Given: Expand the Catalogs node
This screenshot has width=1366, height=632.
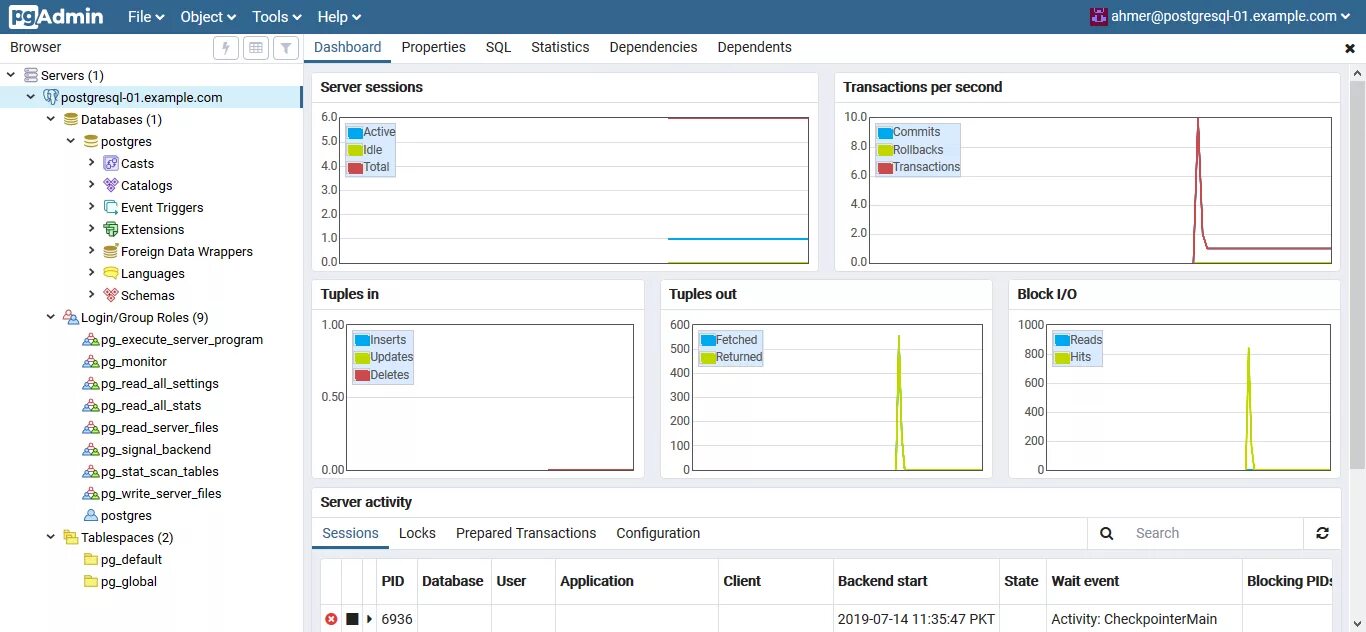Looking at the screenshot, I should [x=92, y=185].
